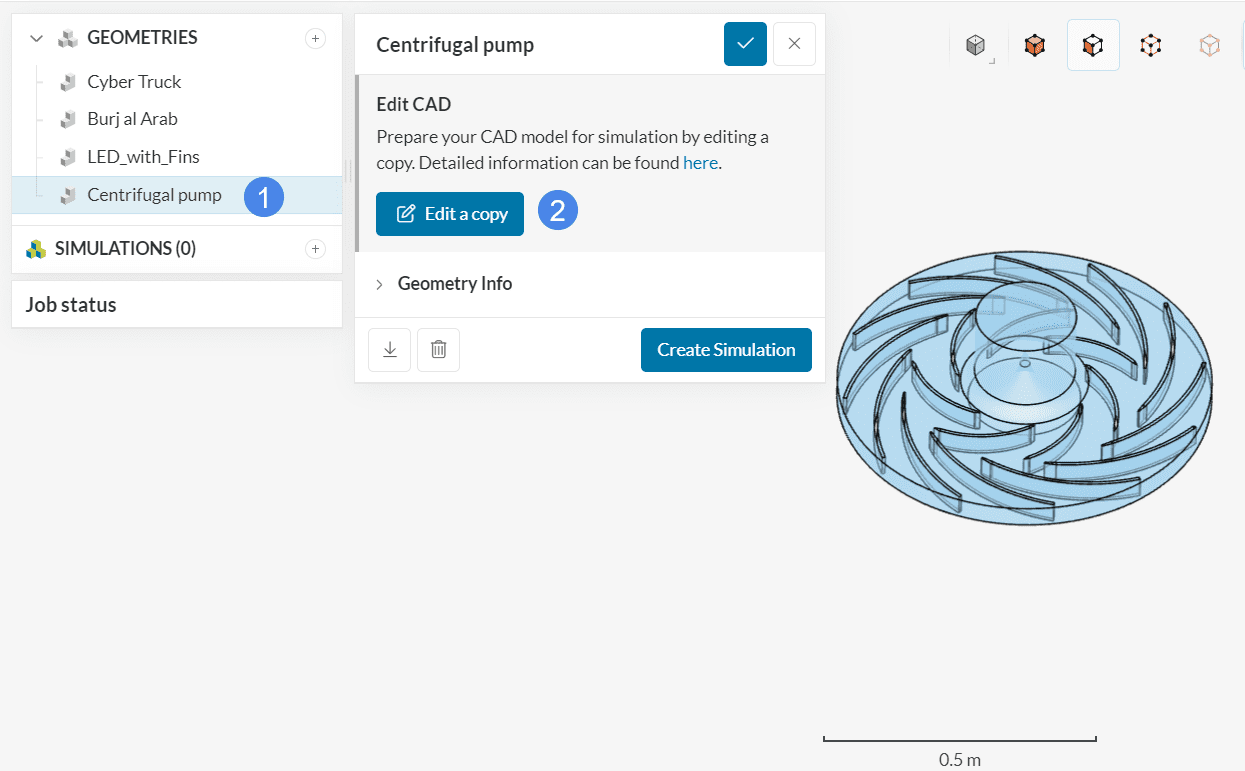Open the render mode cube menu
This screenshot has width=1245, height=771.
point(976,46)
